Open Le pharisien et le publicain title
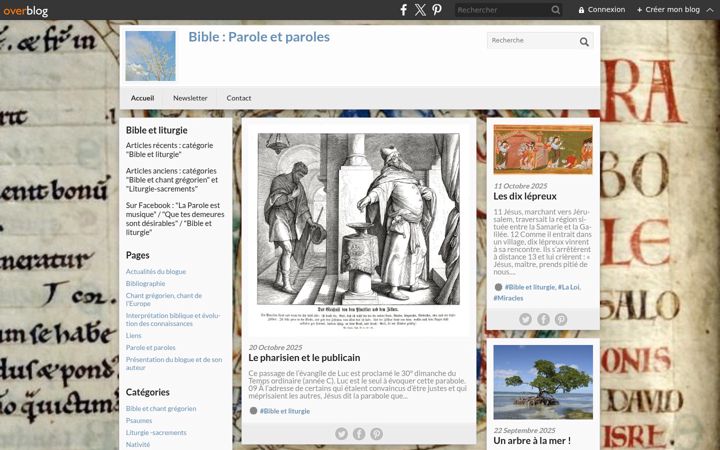Screen dimensions: 720x450 click(304, 358)
